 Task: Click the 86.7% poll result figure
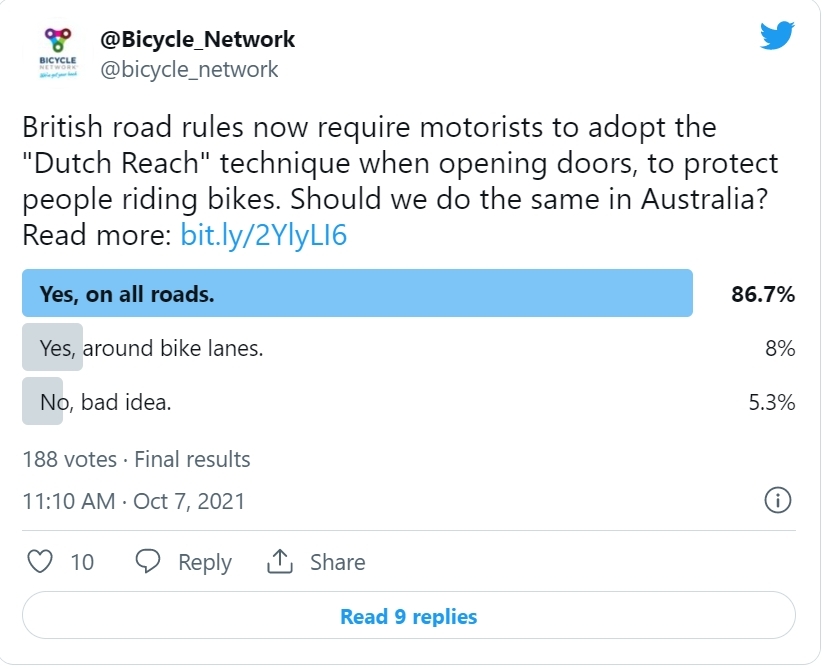[763, 294]
